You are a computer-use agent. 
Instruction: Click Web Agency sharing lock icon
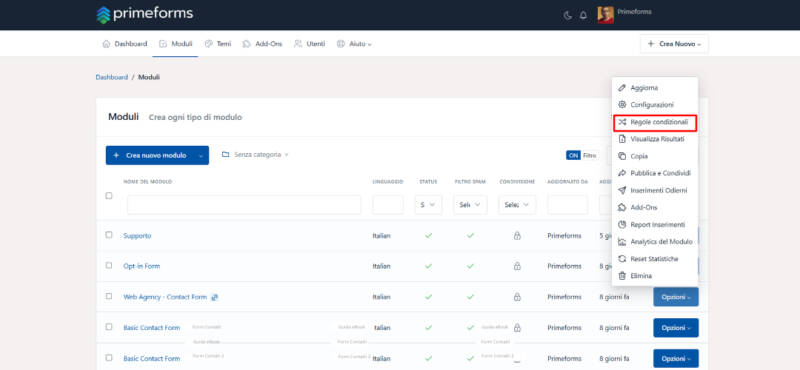coord(517,297)
